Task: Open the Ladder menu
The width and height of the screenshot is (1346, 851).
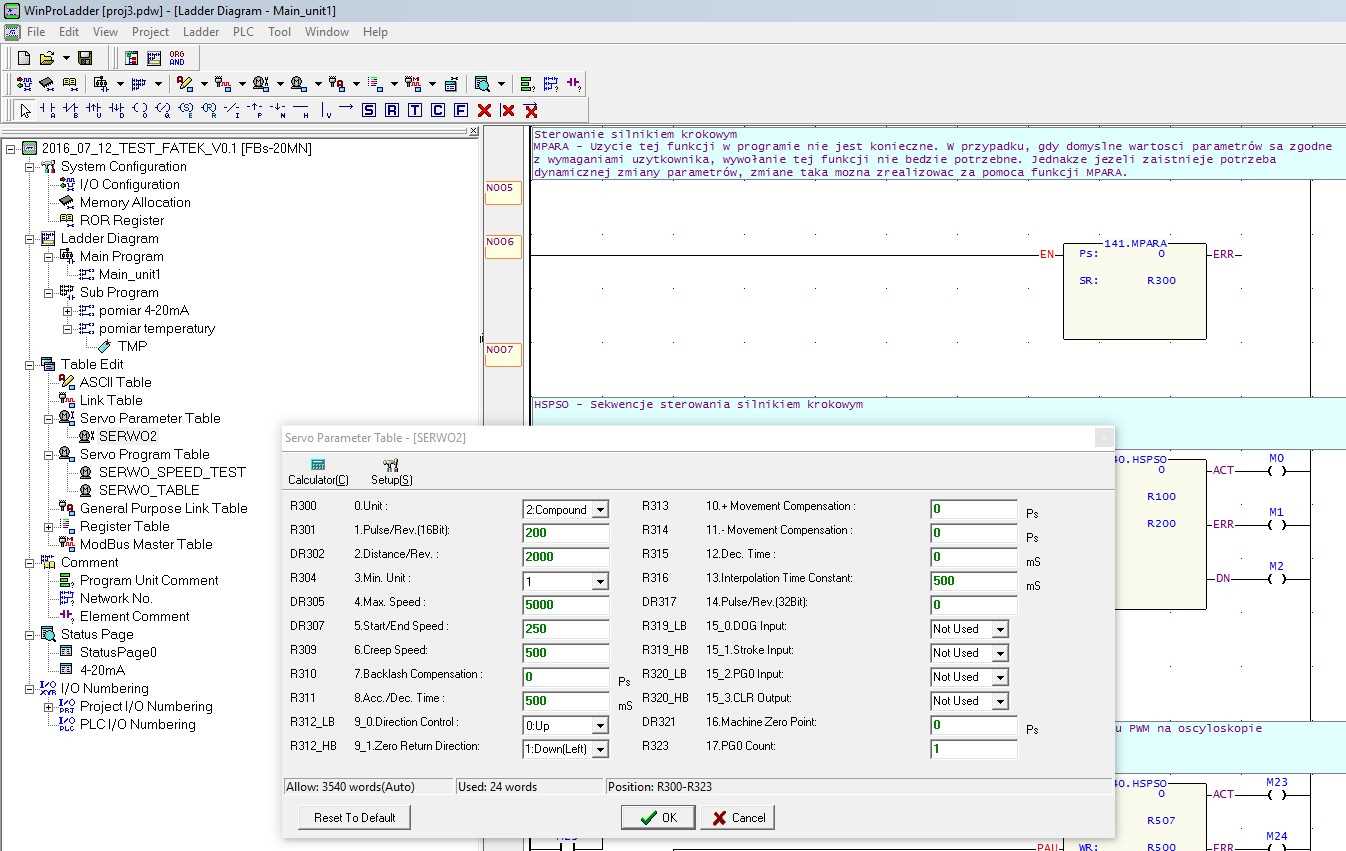Action: pos(201,32)
